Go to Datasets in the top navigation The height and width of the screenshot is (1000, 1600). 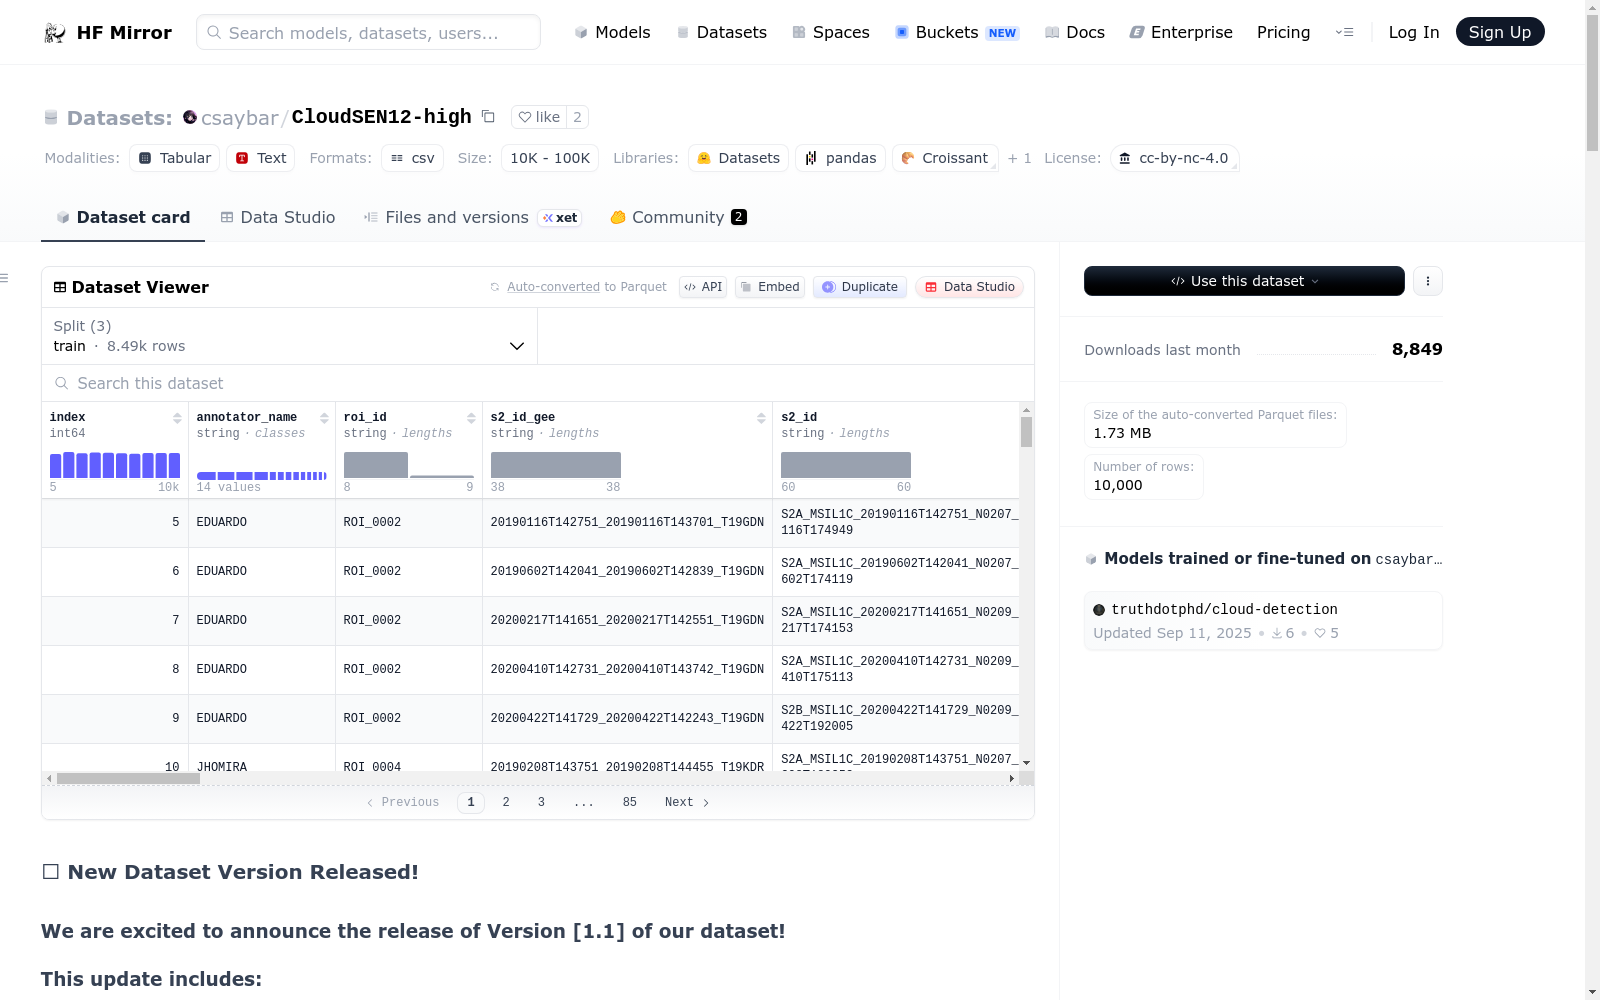(722, 32)
